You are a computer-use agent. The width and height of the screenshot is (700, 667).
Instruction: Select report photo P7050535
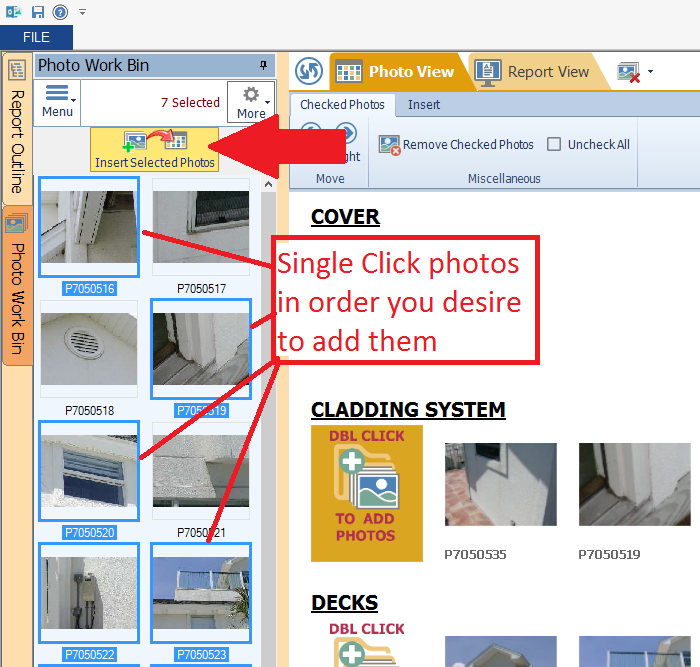coord(500,484)
